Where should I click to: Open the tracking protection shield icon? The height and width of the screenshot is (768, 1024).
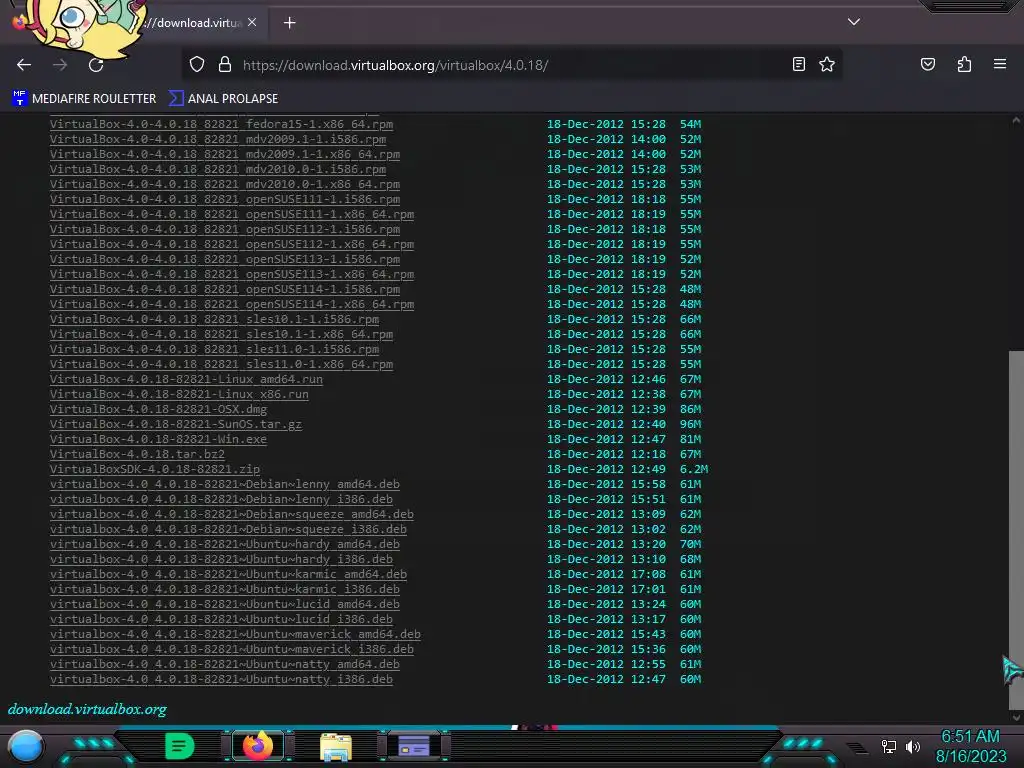click(x=197, y=64)
